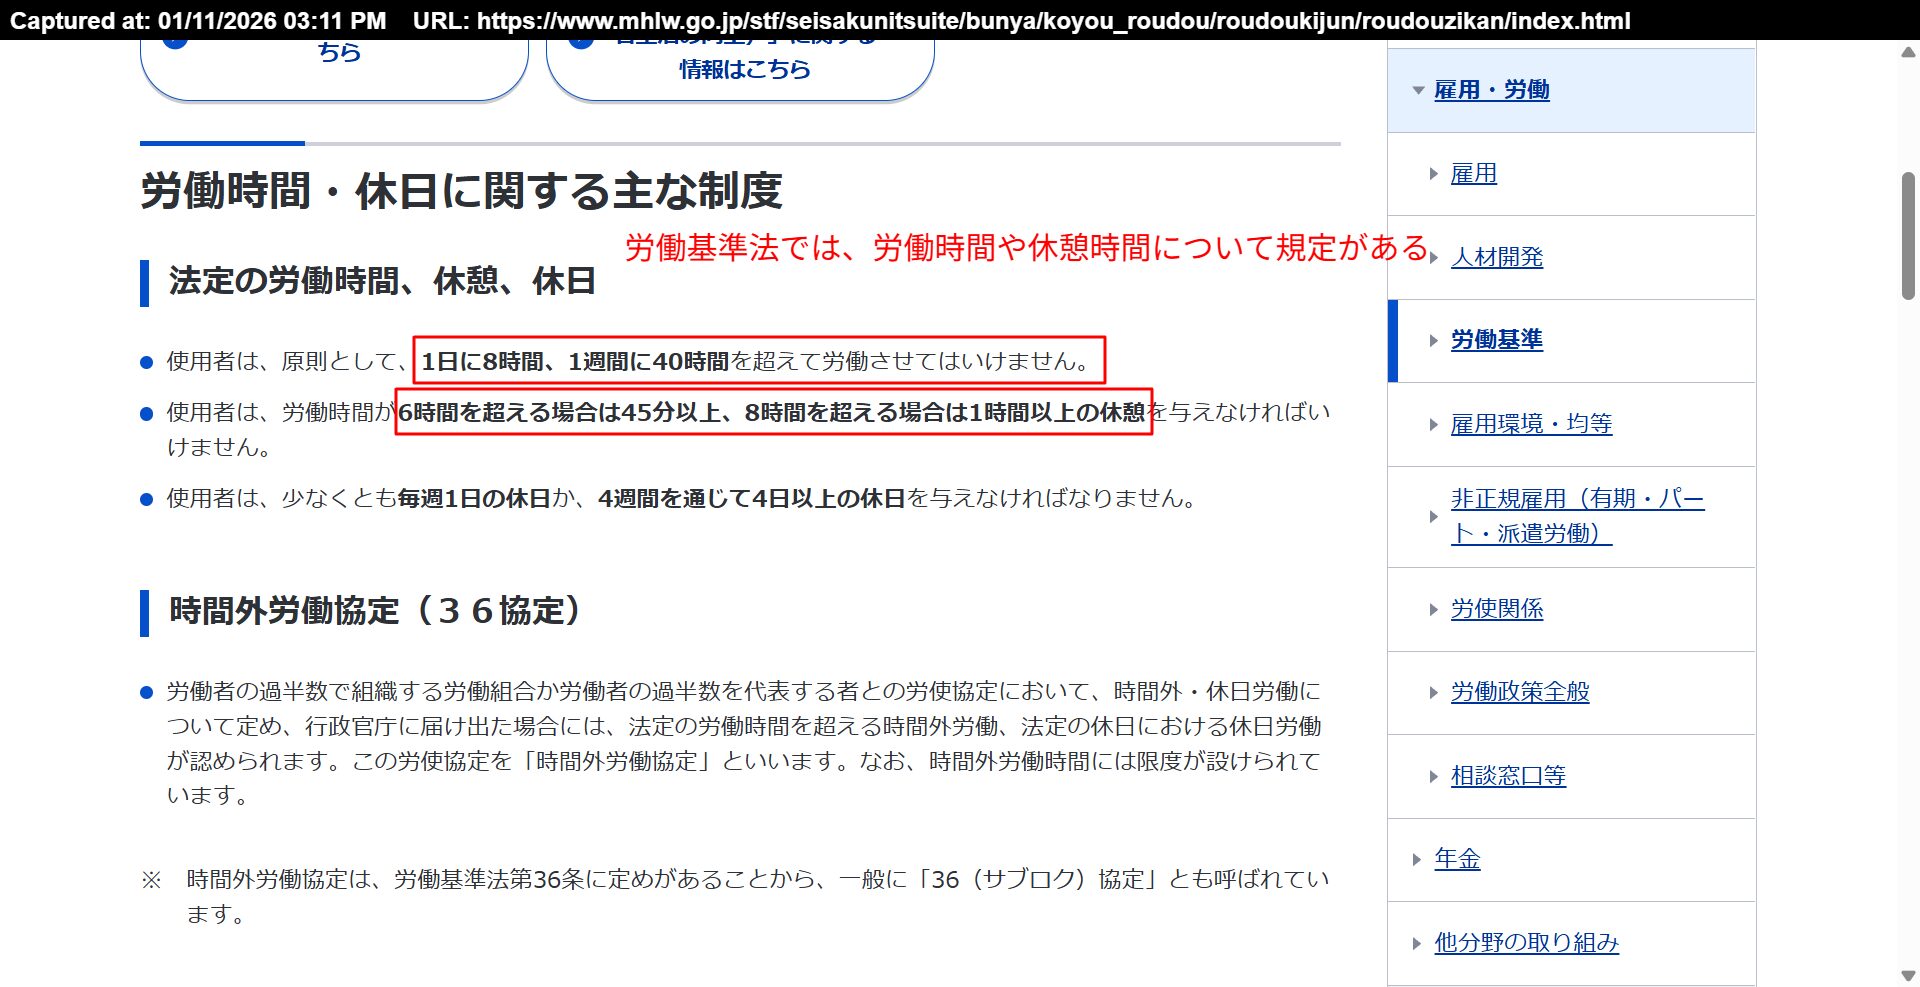Collapse the 雇用・労働 sidebar arrow
1920x987 pixels.
(1418, 90)
